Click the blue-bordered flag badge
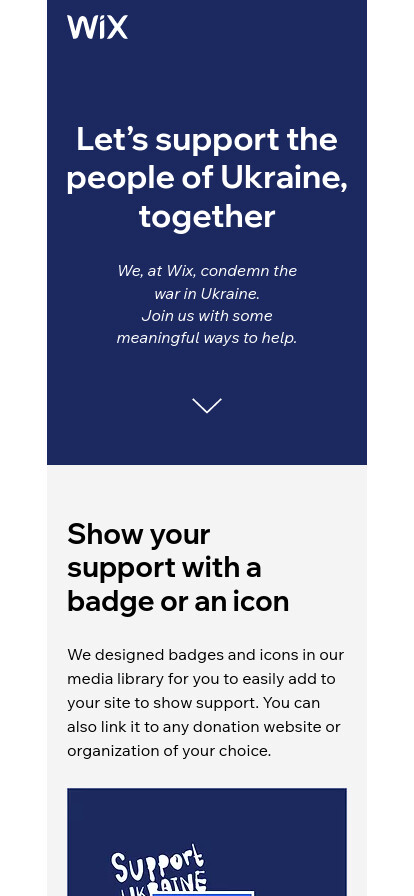414x896 pixels. (x=203, y=893)
